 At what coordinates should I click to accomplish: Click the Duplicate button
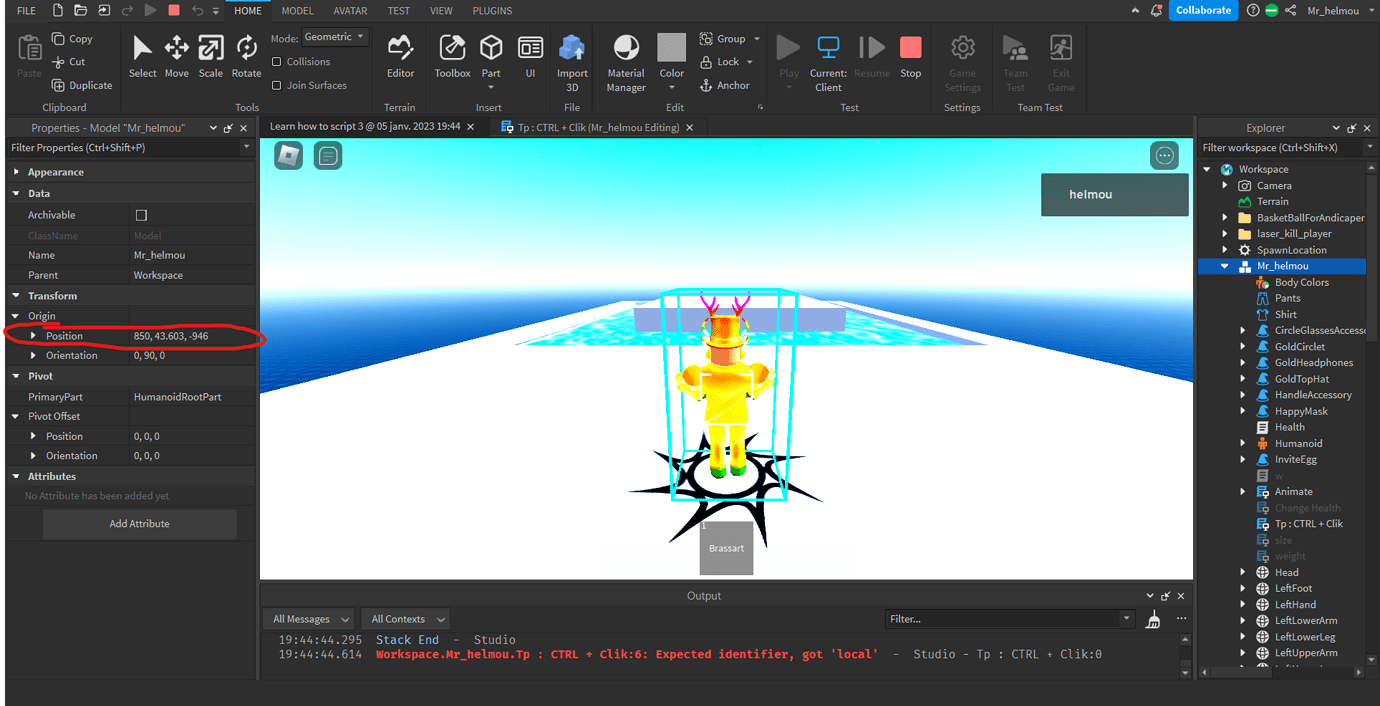[x=82, y=85]
